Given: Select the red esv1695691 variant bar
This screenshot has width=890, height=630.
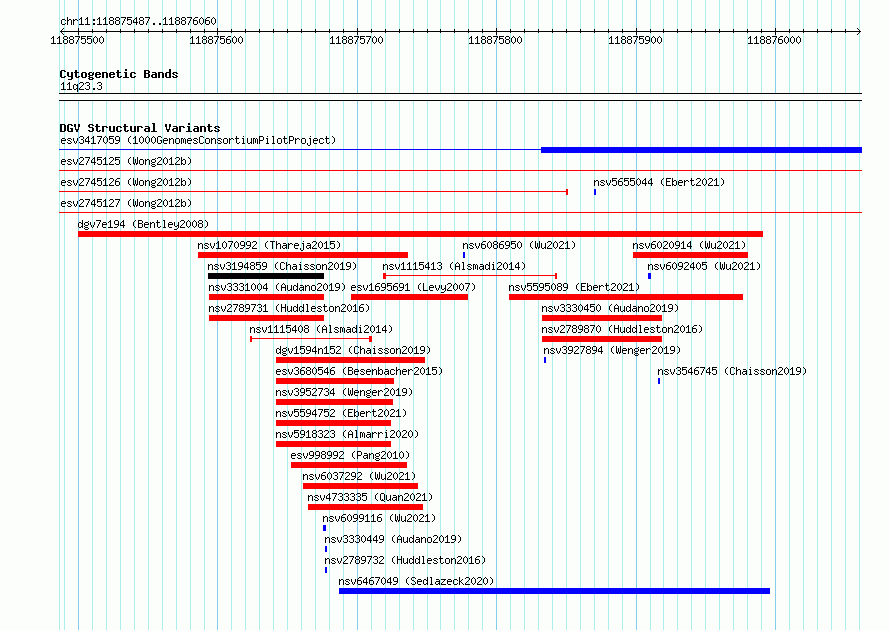Looking at the screenshot, I should [410, 297].
